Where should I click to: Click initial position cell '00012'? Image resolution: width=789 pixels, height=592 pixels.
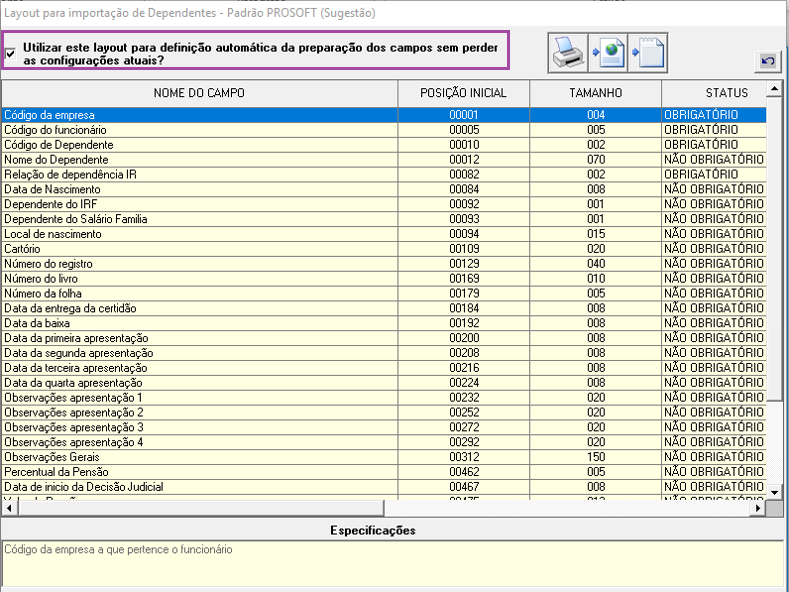(463, 160)
